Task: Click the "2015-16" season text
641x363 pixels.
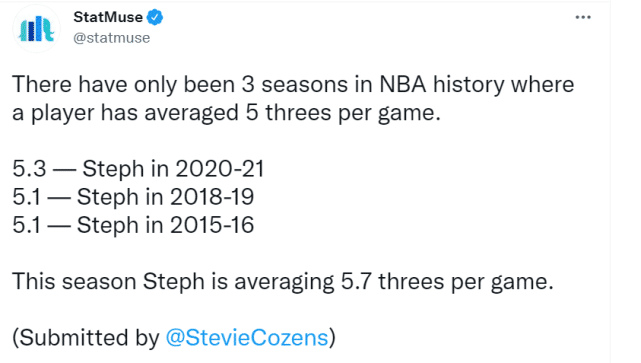Action: (x=212, y=225)
